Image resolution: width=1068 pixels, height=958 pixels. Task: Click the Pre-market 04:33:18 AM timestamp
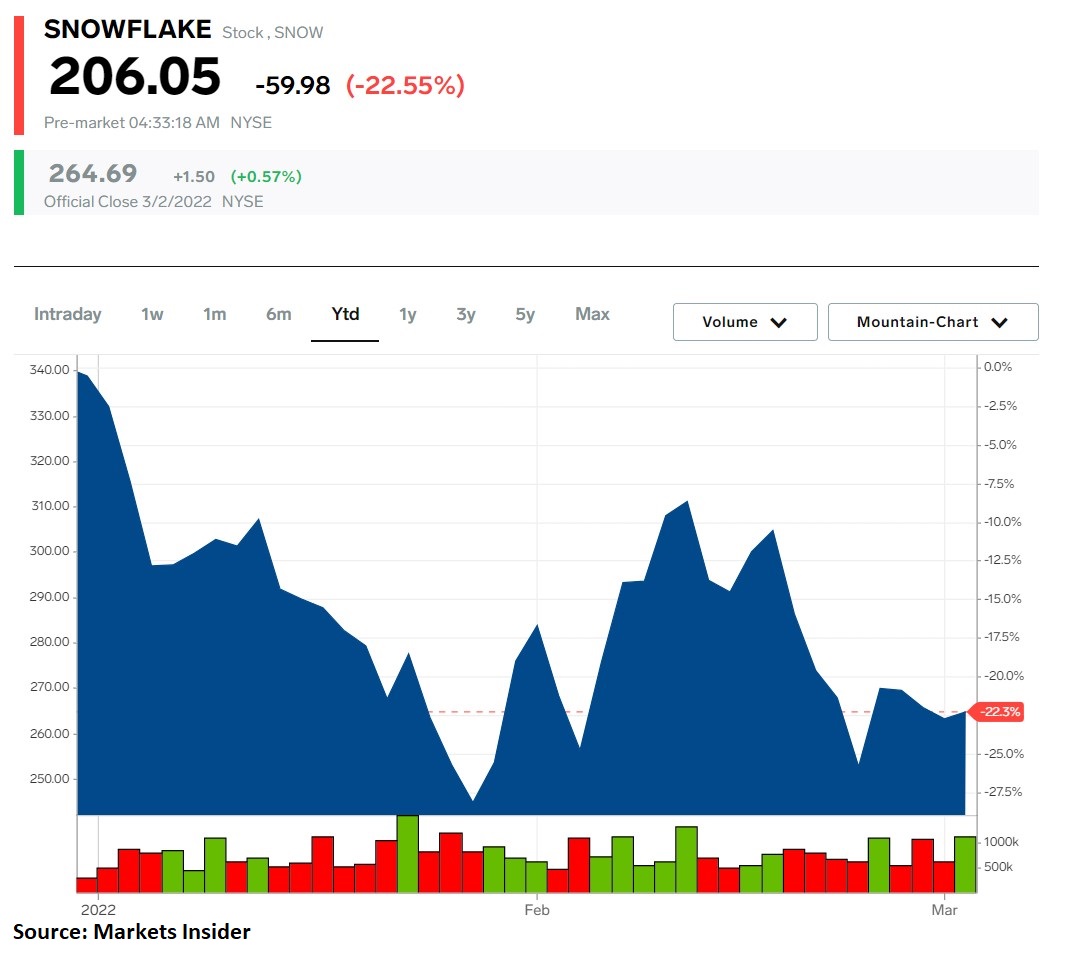[x=131, y=123]
